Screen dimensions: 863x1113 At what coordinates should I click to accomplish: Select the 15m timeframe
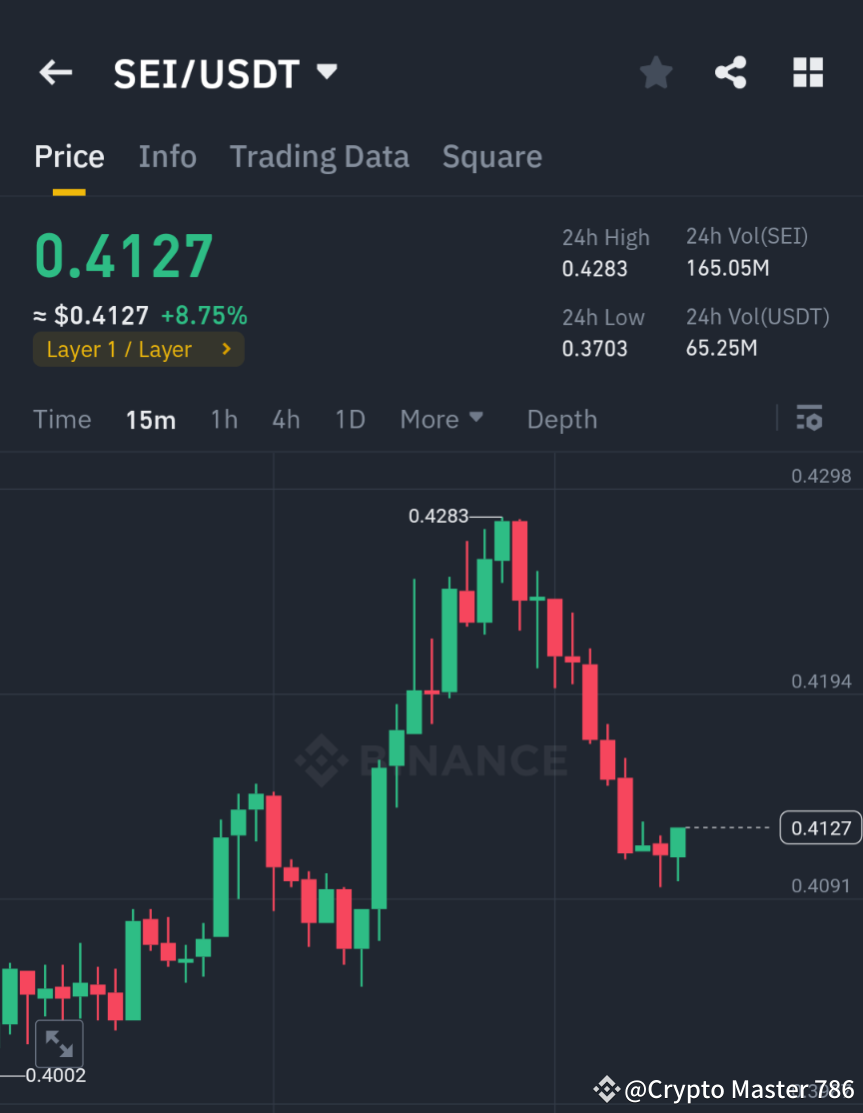pyautogui.click(x=151, y=419)
